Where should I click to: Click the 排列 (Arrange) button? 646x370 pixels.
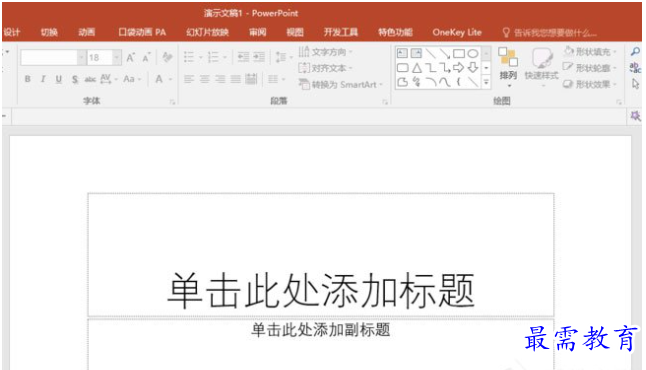tap(508, 67)
